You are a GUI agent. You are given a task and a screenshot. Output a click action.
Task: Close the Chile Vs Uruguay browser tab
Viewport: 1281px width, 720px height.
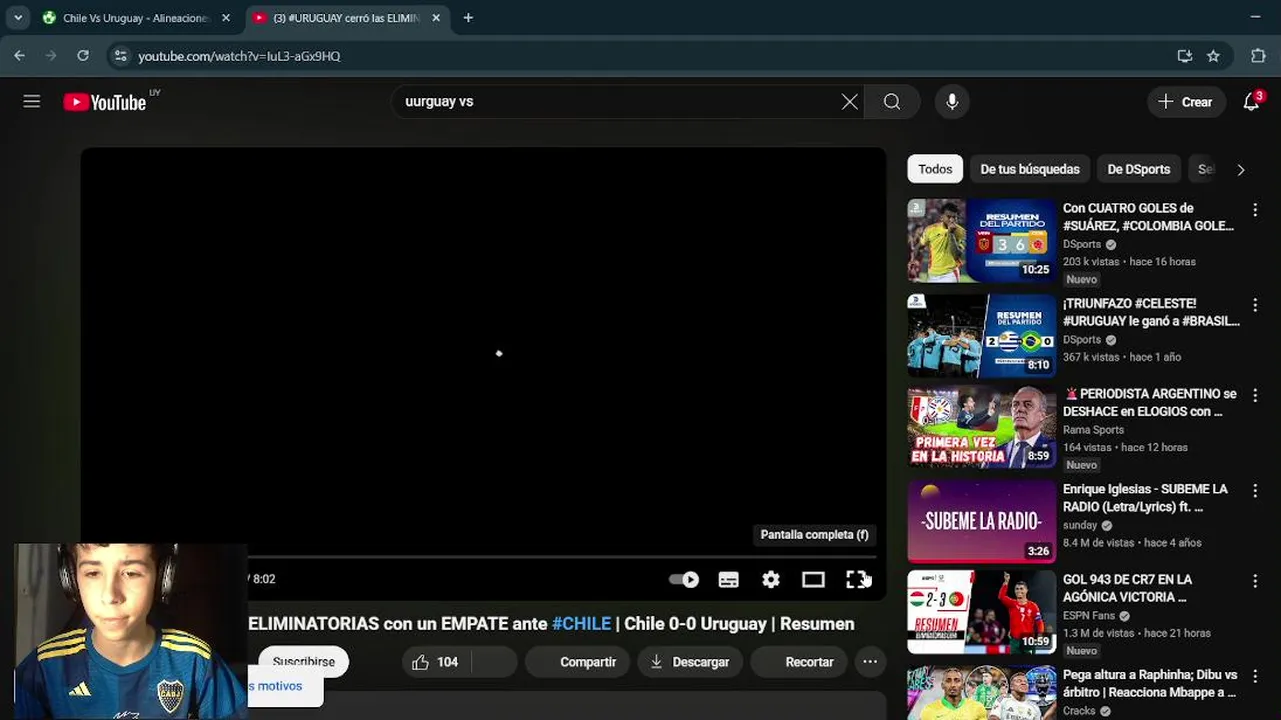pos(226,18)
